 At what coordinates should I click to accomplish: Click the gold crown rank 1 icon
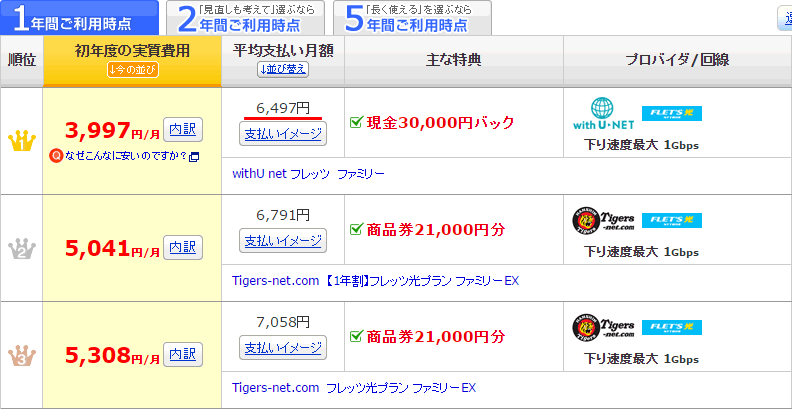click(x=21, y=140)
